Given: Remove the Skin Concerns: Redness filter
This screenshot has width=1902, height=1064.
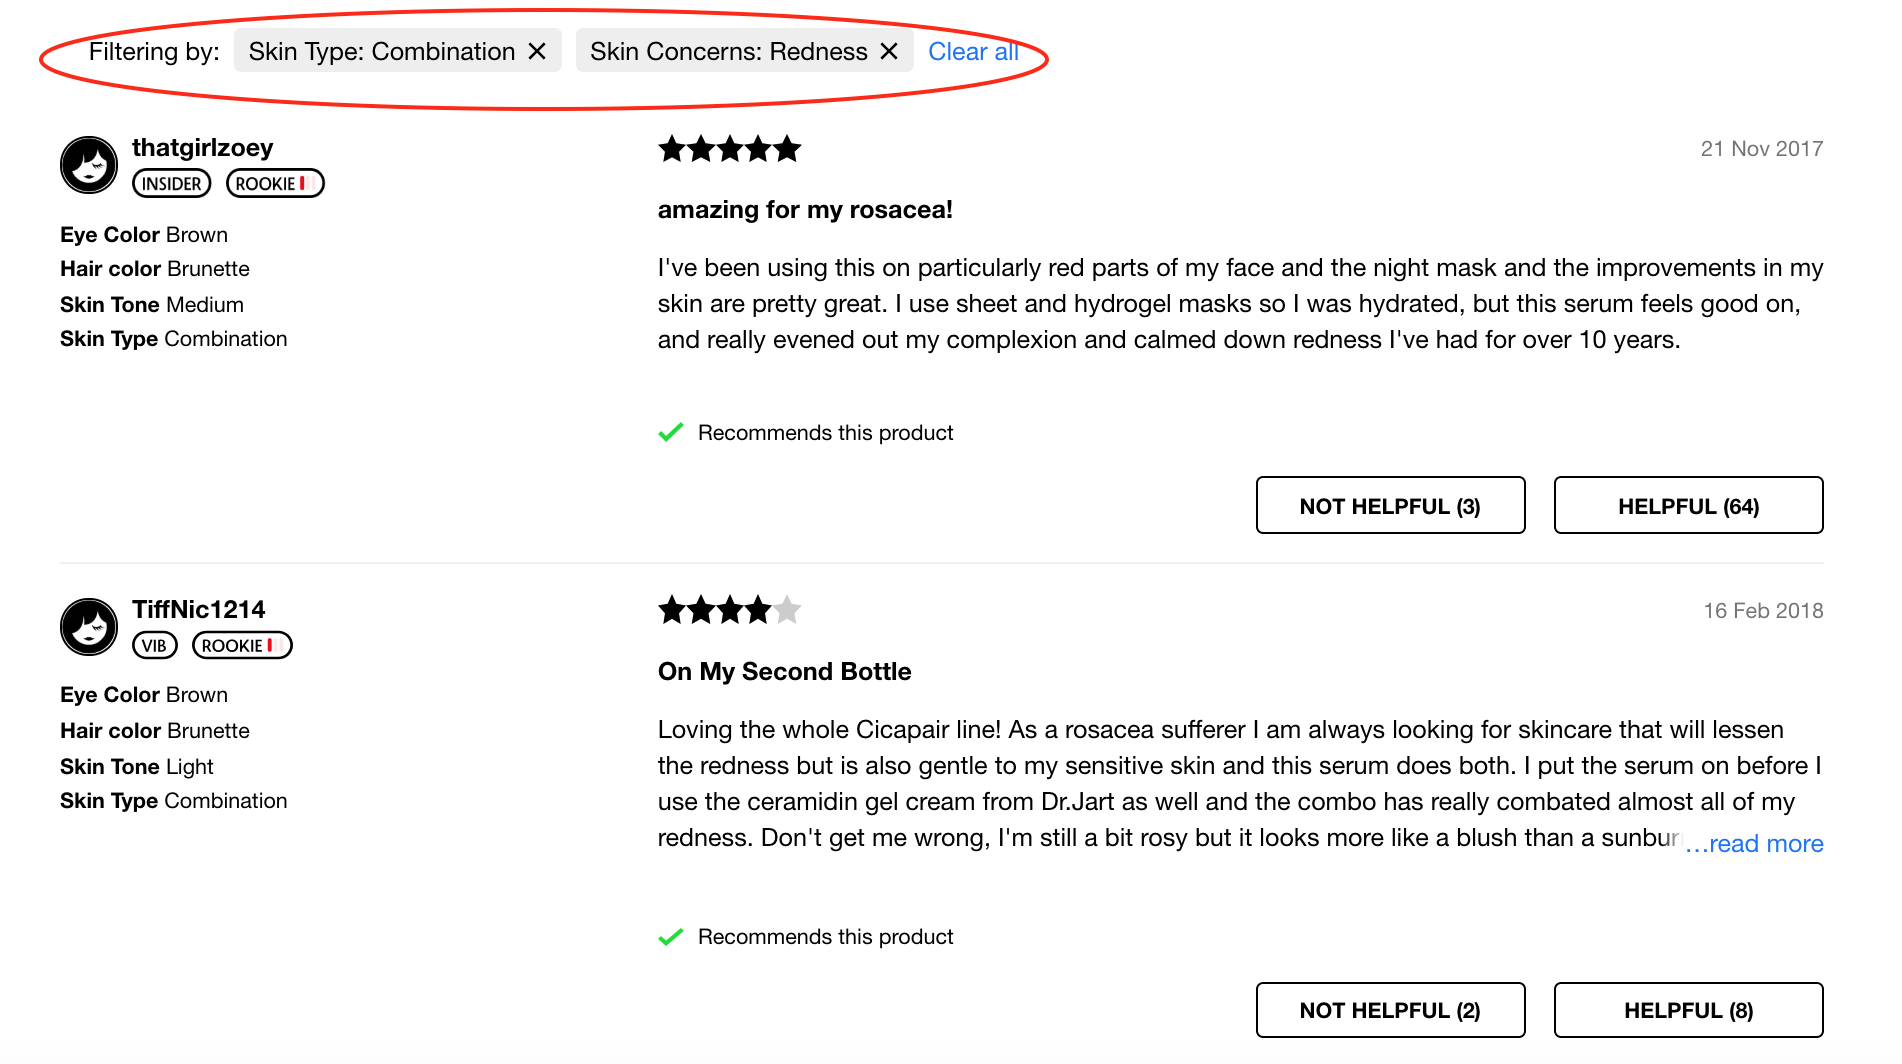Looking at the screenshot, I should [x=889, y=51].
